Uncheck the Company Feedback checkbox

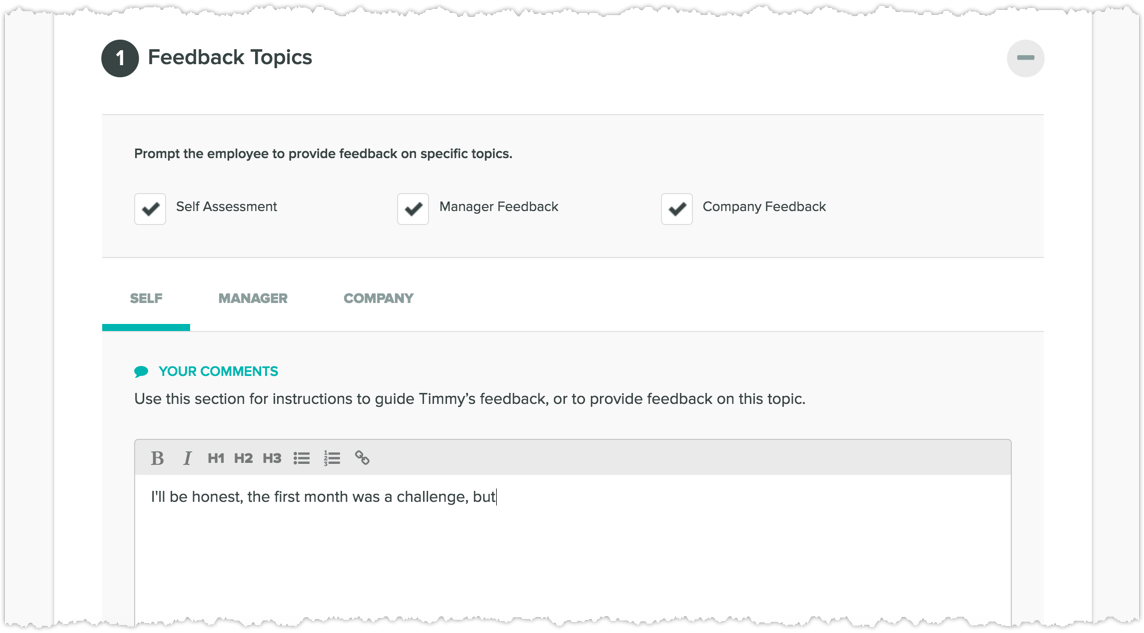click(x=676, y=209)
